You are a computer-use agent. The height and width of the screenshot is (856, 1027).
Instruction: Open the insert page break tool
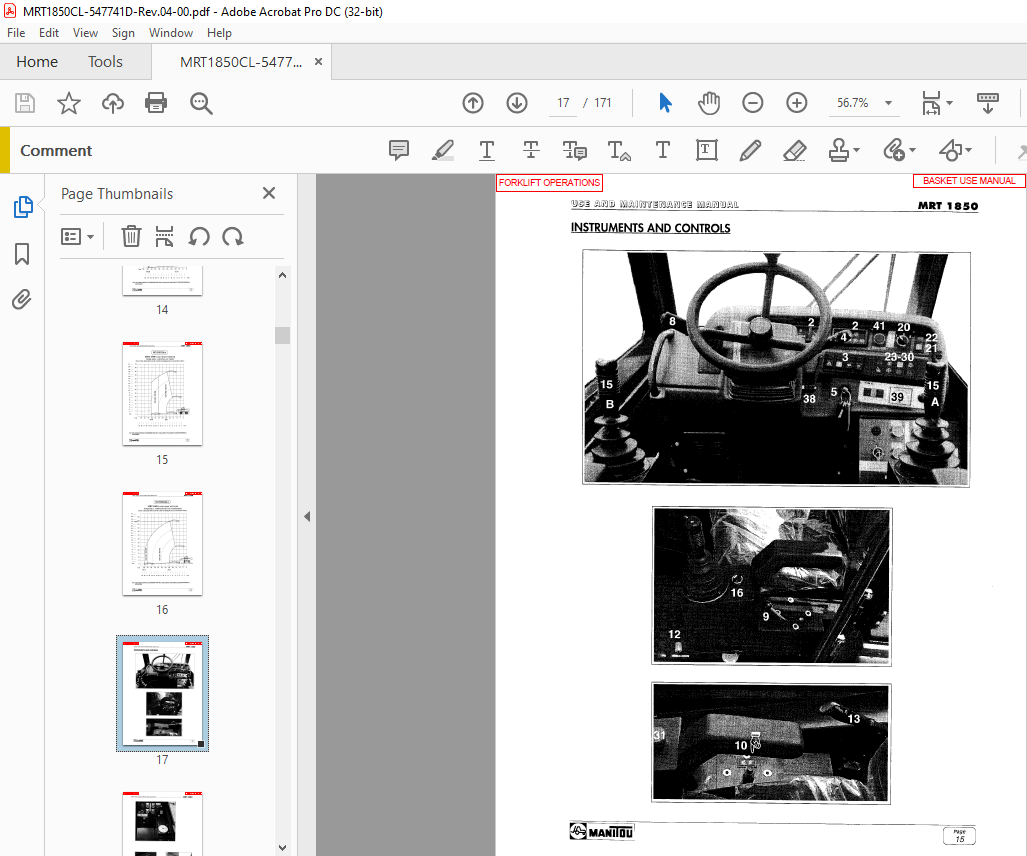pyautogui.click(x=164, y=236)
